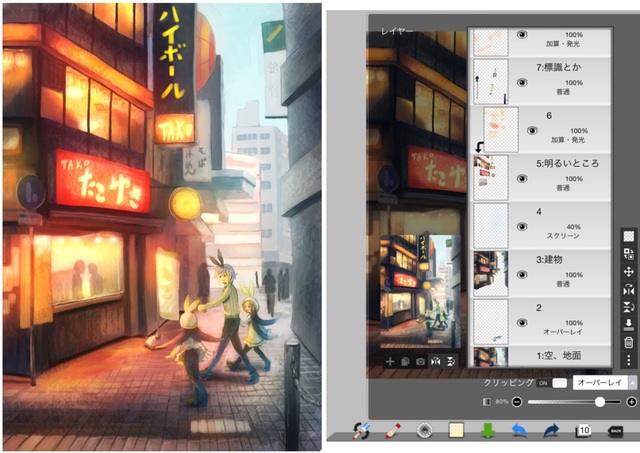Click the trash icon to delete layer
640x453 pixels.
pyautogui.click(x=629, y=342)
